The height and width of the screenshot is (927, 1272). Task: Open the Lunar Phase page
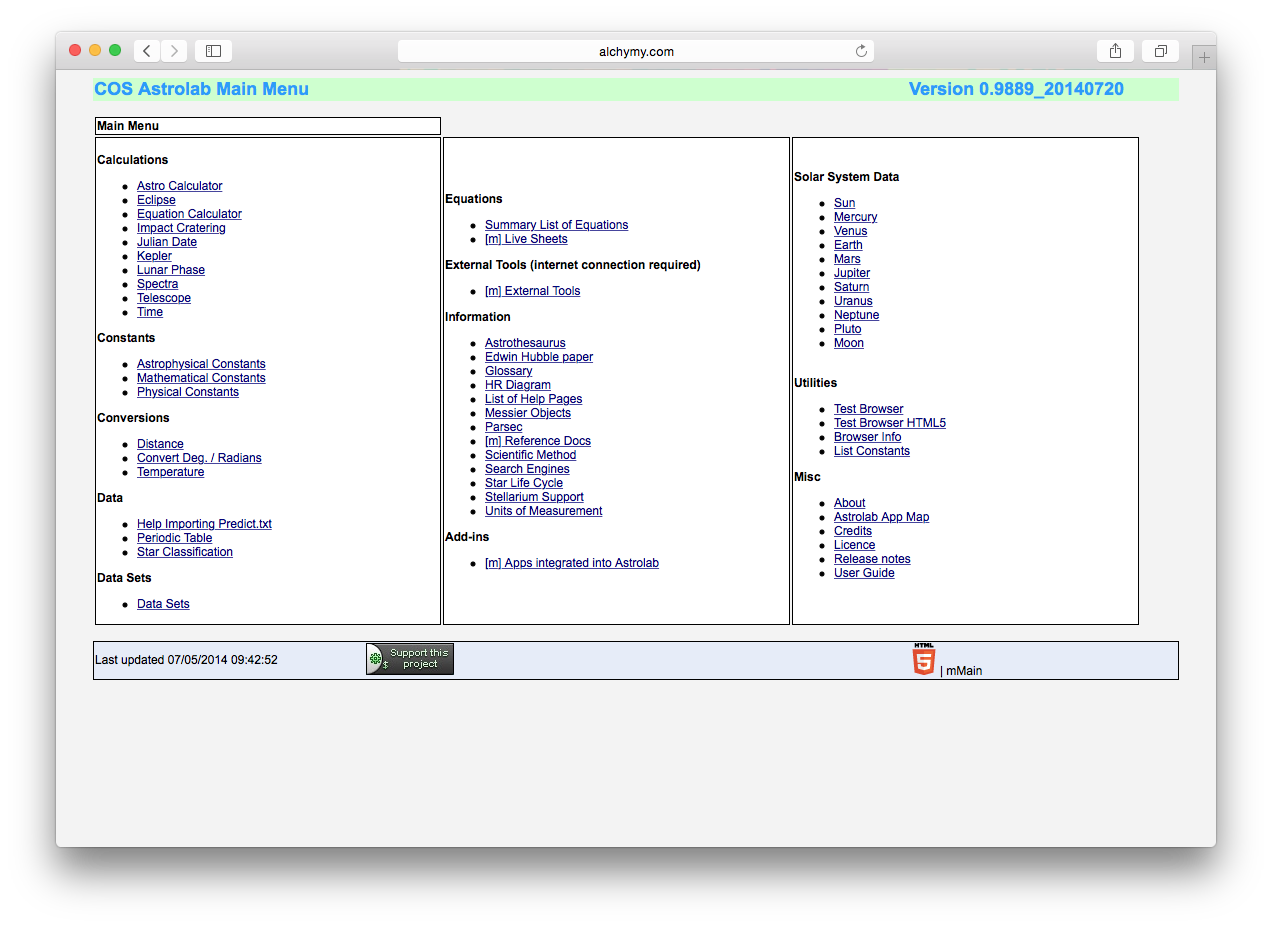coord(170,269)
